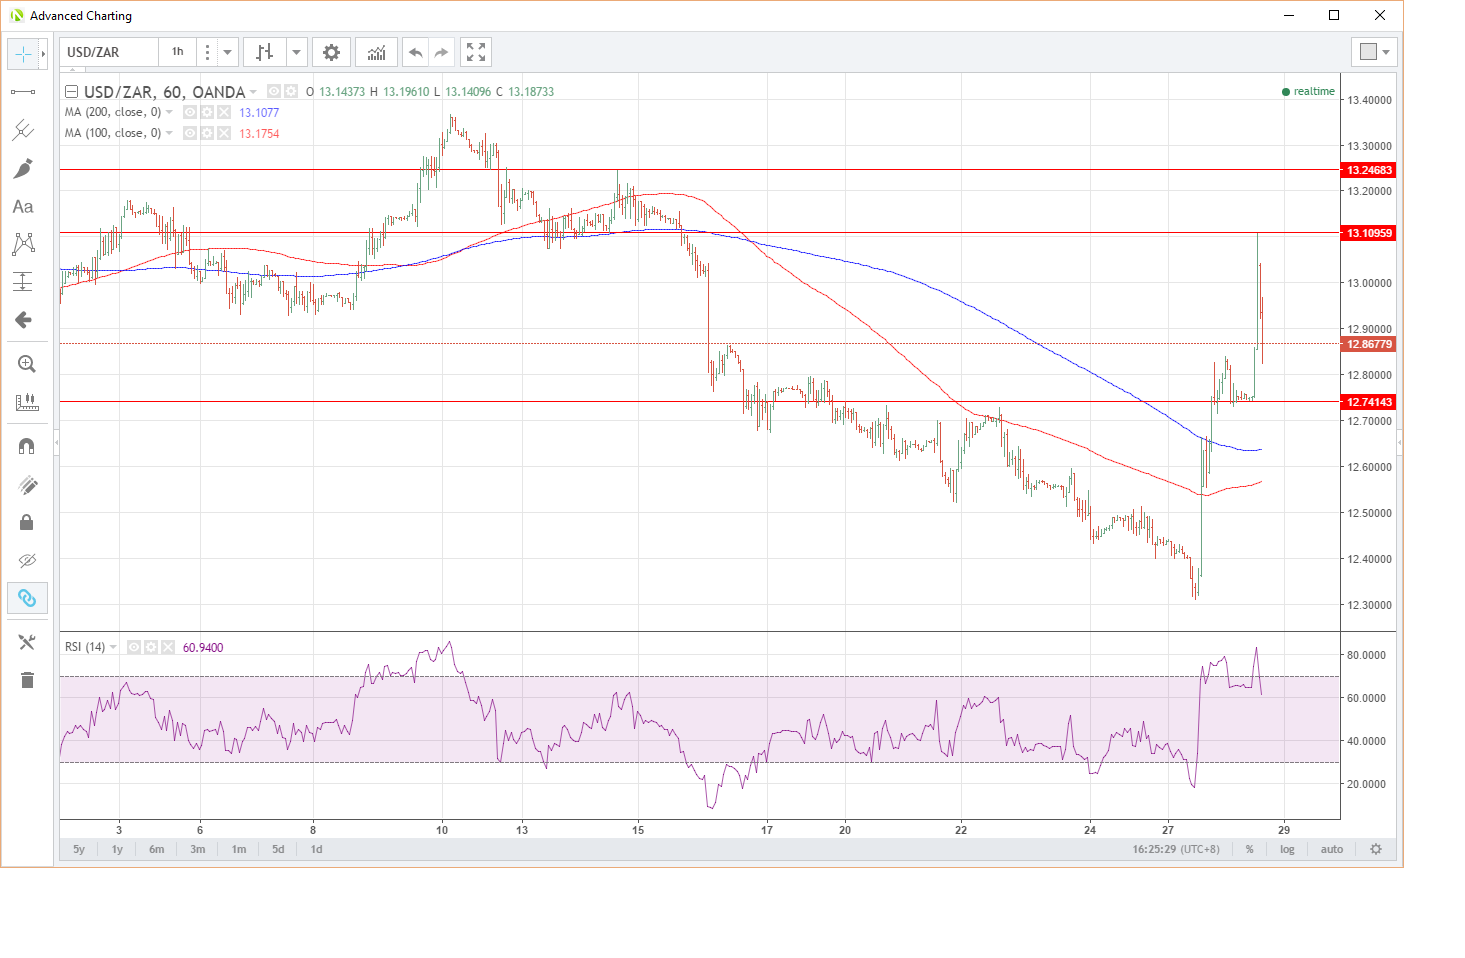Screen dimensions: 1465x958
Task: Set the time range to 5y
Action: 79,849
